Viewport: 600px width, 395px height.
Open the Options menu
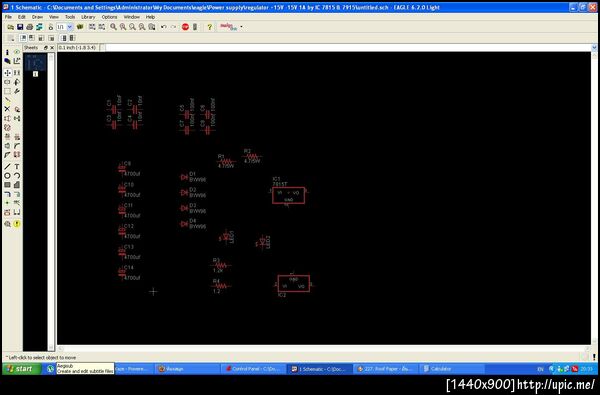coord(109,17)
